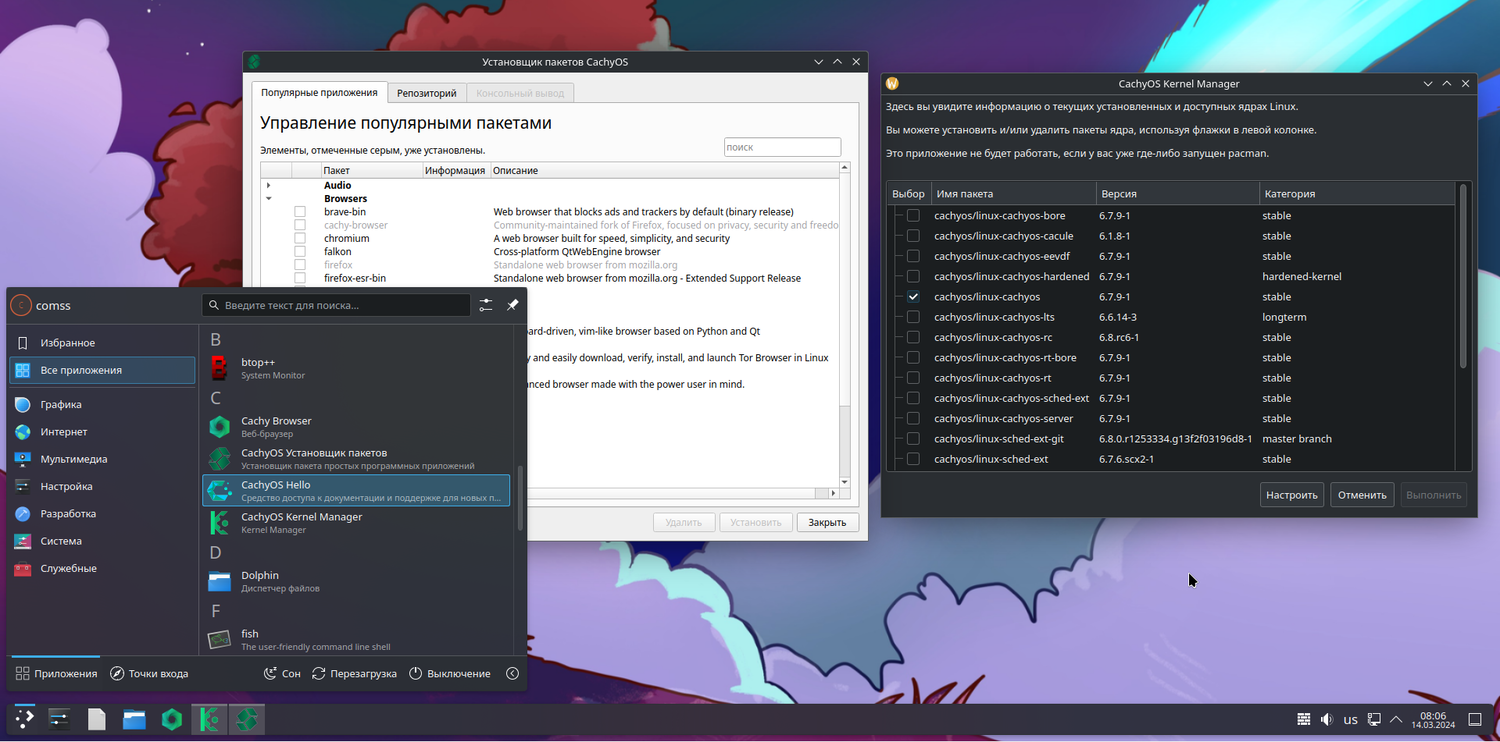Focus the поиск field in package installer
This screenshot has width=1500, height=742.
pos(783,147)
